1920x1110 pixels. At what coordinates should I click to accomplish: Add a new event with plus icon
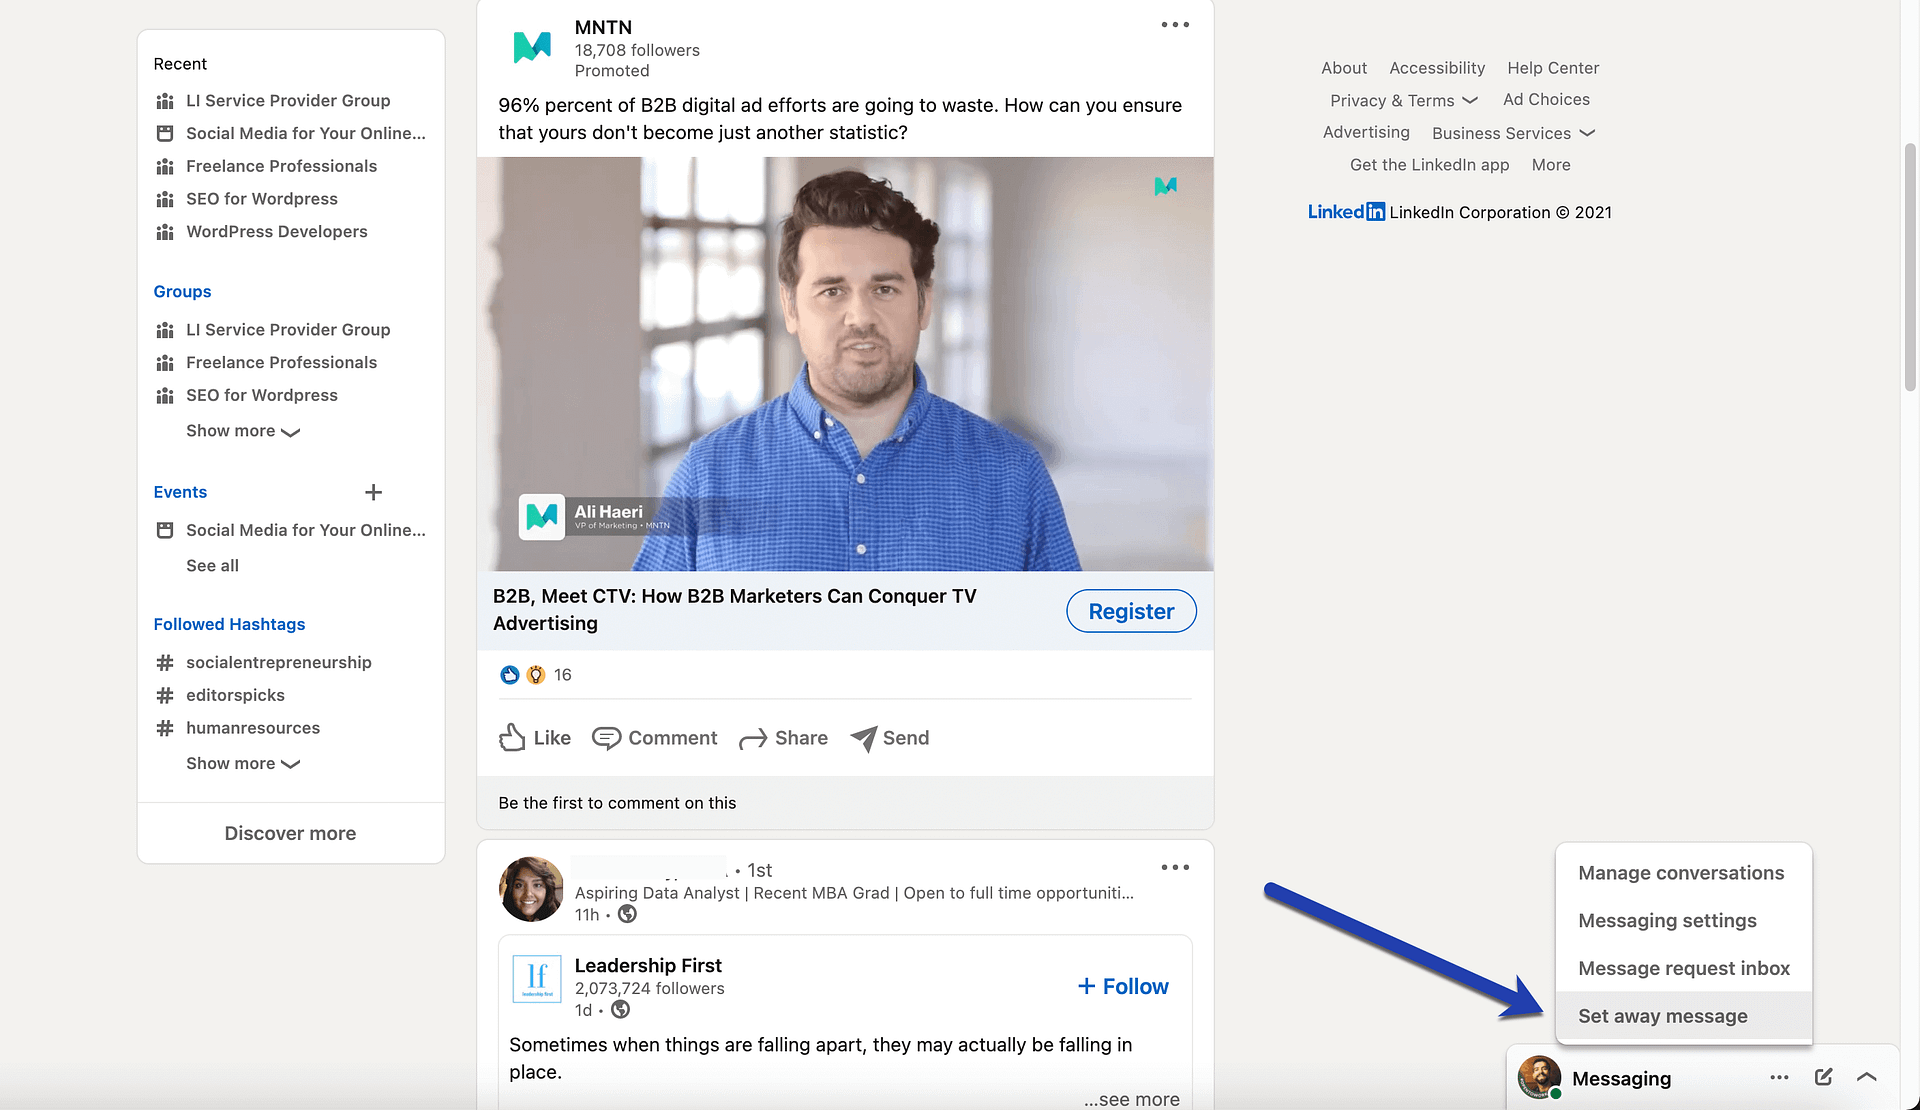coord(373,492)
